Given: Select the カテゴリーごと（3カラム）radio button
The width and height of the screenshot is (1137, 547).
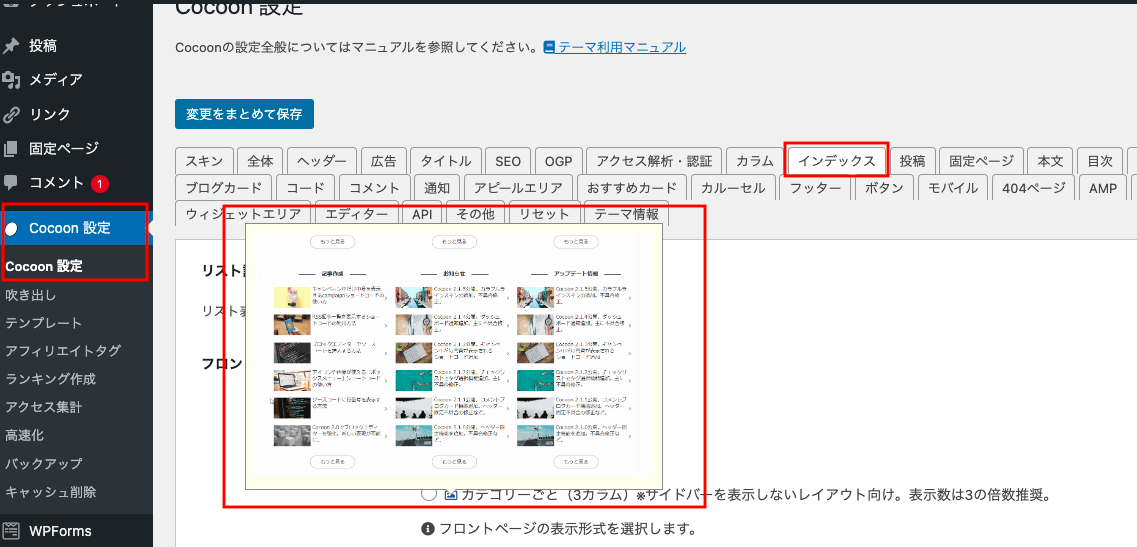Looking at the screenshot, I should point(429,494).
